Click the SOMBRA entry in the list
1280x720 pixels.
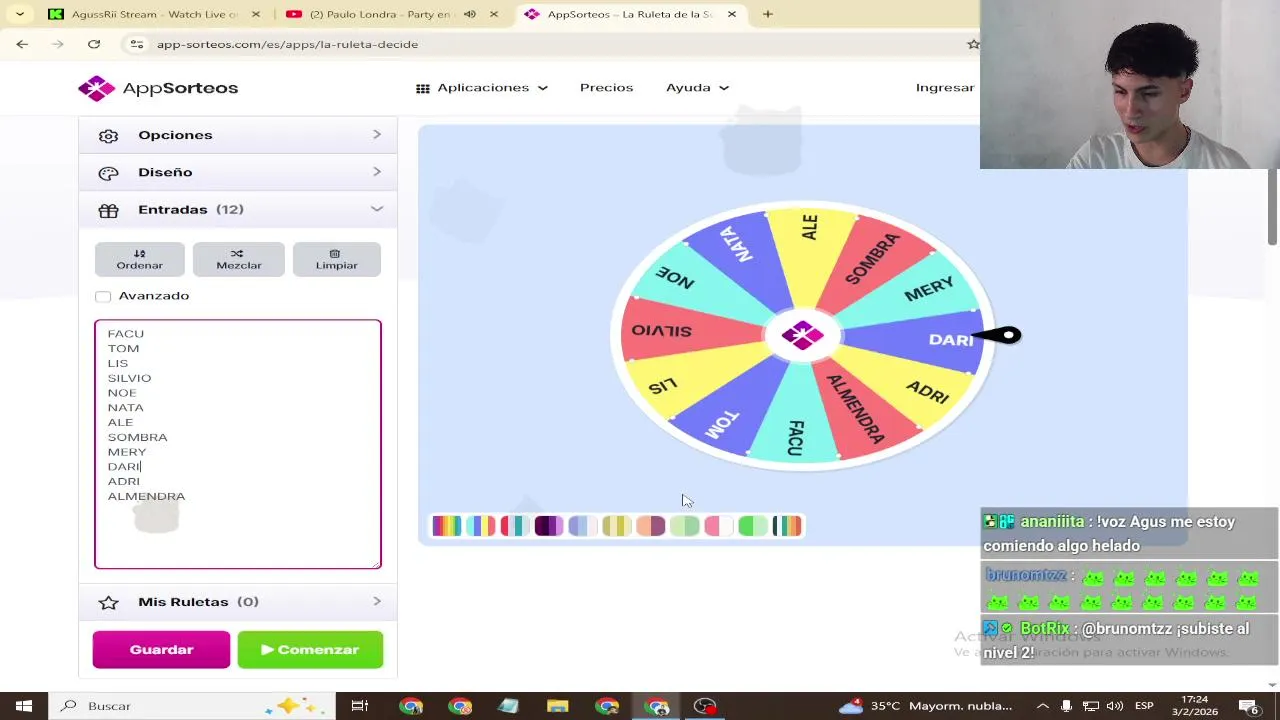coord(138,437)
